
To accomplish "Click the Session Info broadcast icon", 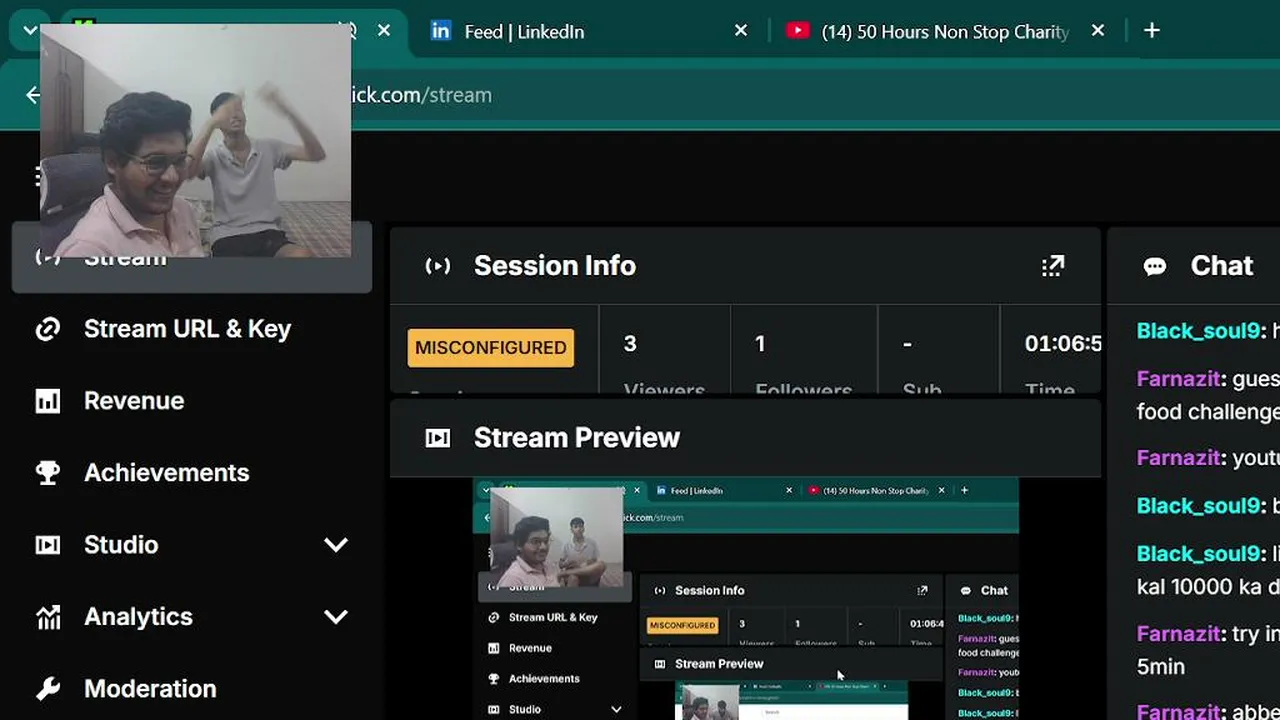I will [x=438, y=266].
